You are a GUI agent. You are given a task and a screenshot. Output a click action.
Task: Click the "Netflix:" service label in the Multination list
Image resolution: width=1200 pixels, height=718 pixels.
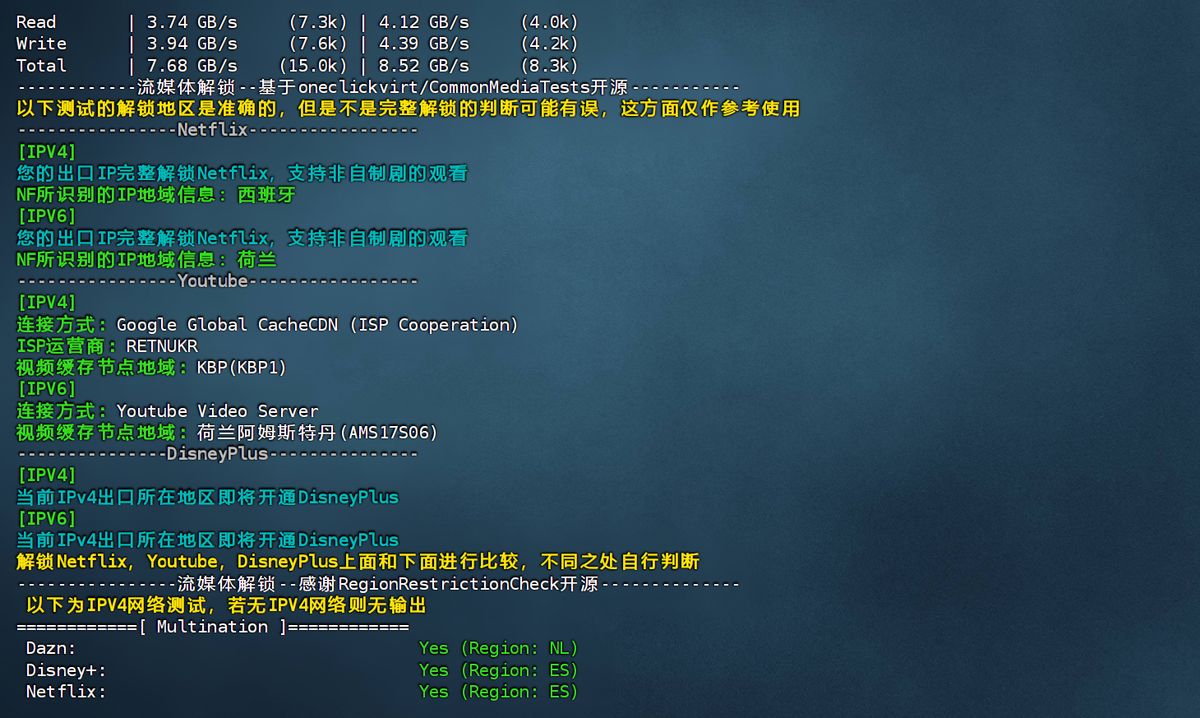point(66,692)
